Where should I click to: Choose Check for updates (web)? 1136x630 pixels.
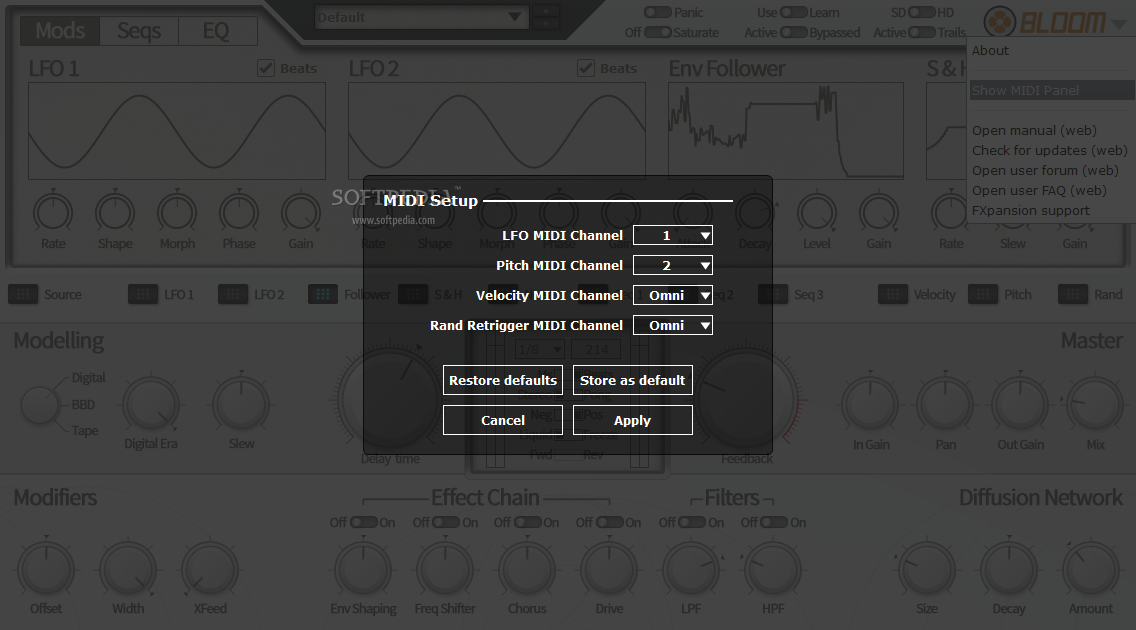pos(1052,151)
